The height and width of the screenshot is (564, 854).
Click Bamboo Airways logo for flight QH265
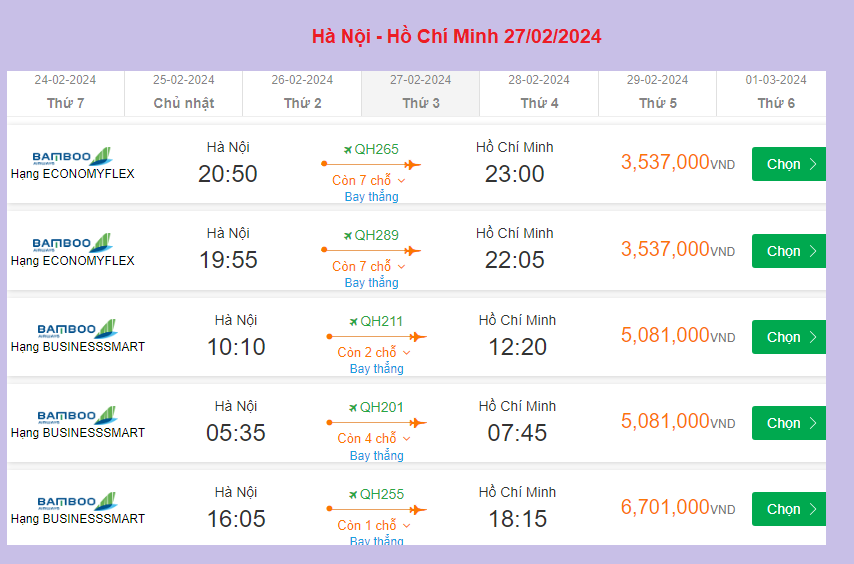(x=72, y=157)
